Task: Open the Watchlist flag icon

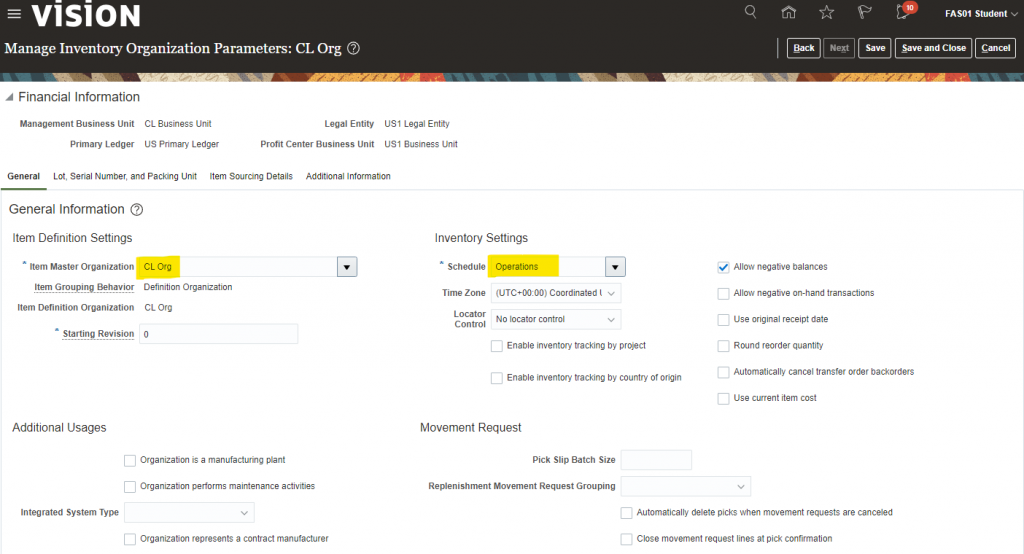Action: point(864,12)
